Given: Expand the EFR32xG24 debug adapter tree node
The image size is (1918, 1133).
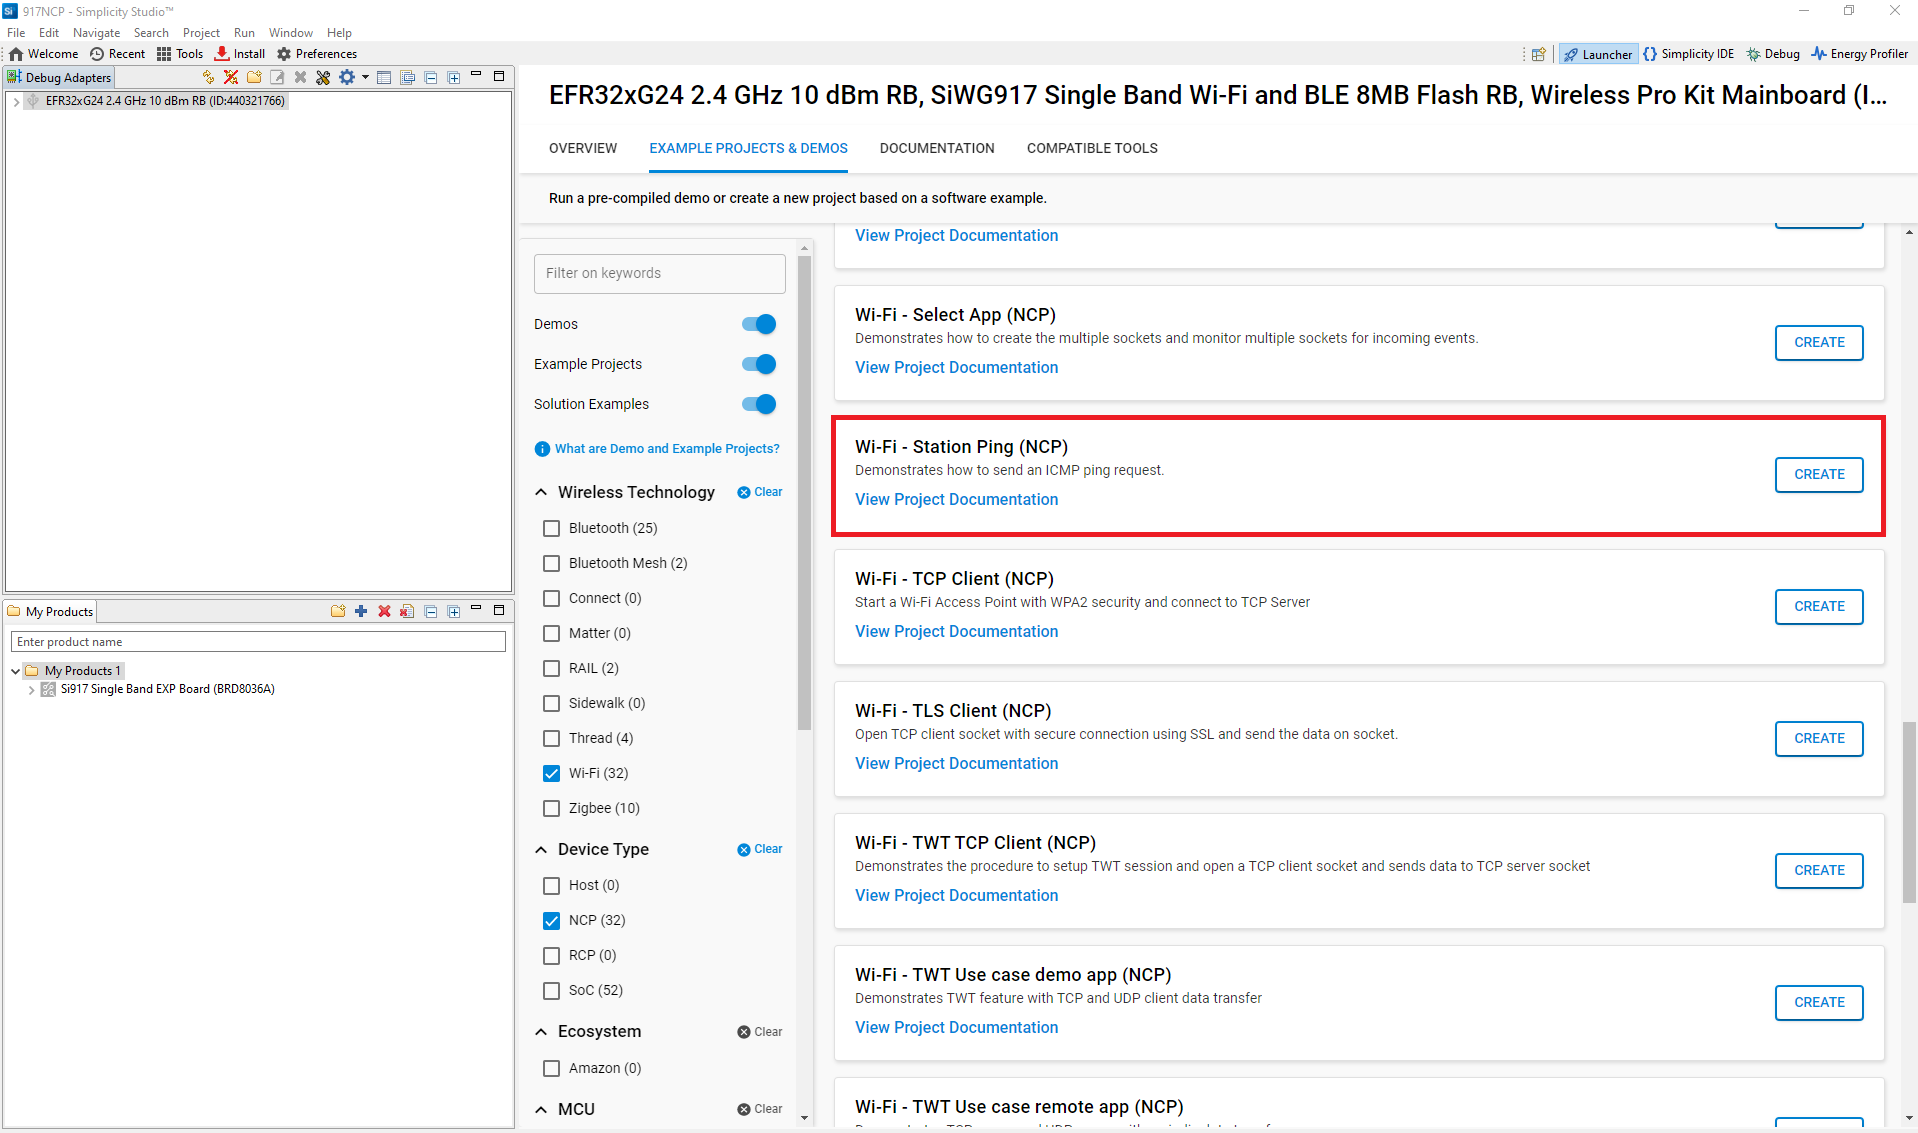Looking at the screenshot, I should [x=16, y=101].
